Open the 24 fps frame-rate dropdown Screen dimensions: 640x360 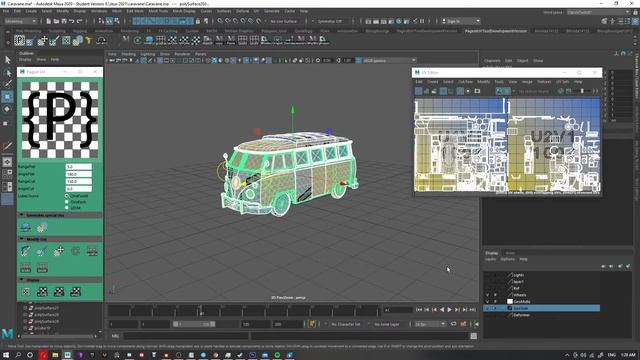click(430, 324)
